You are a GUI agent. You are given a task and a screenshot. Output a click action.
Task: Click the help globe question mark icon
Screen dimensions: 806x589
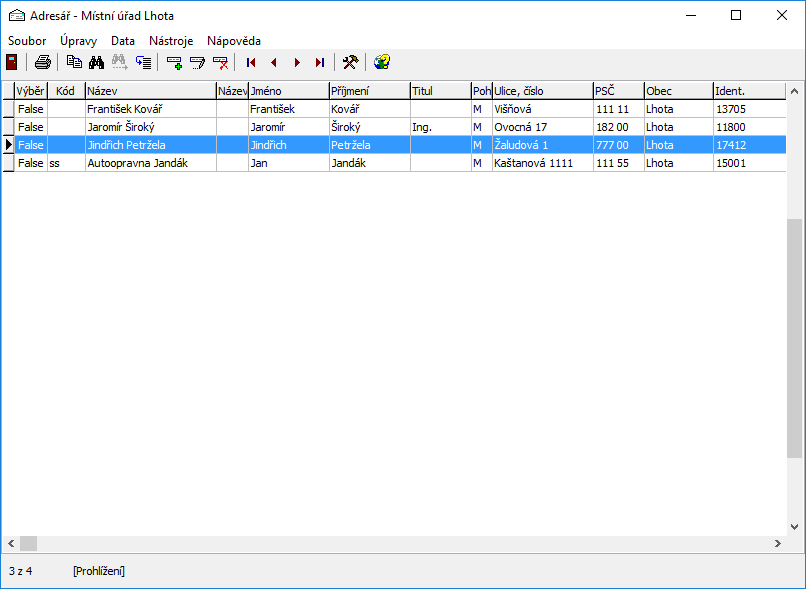pyautogui.click(x=382, y=62)
